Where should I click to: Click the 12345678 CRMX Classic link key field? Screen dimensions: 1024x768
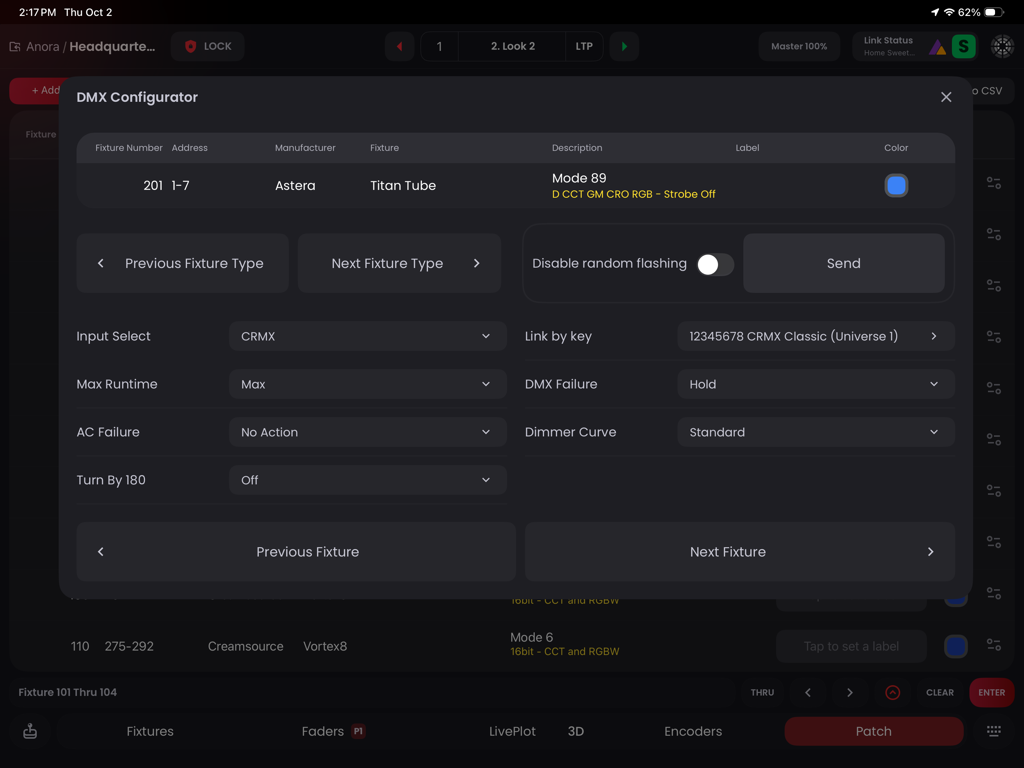(815, 336)
